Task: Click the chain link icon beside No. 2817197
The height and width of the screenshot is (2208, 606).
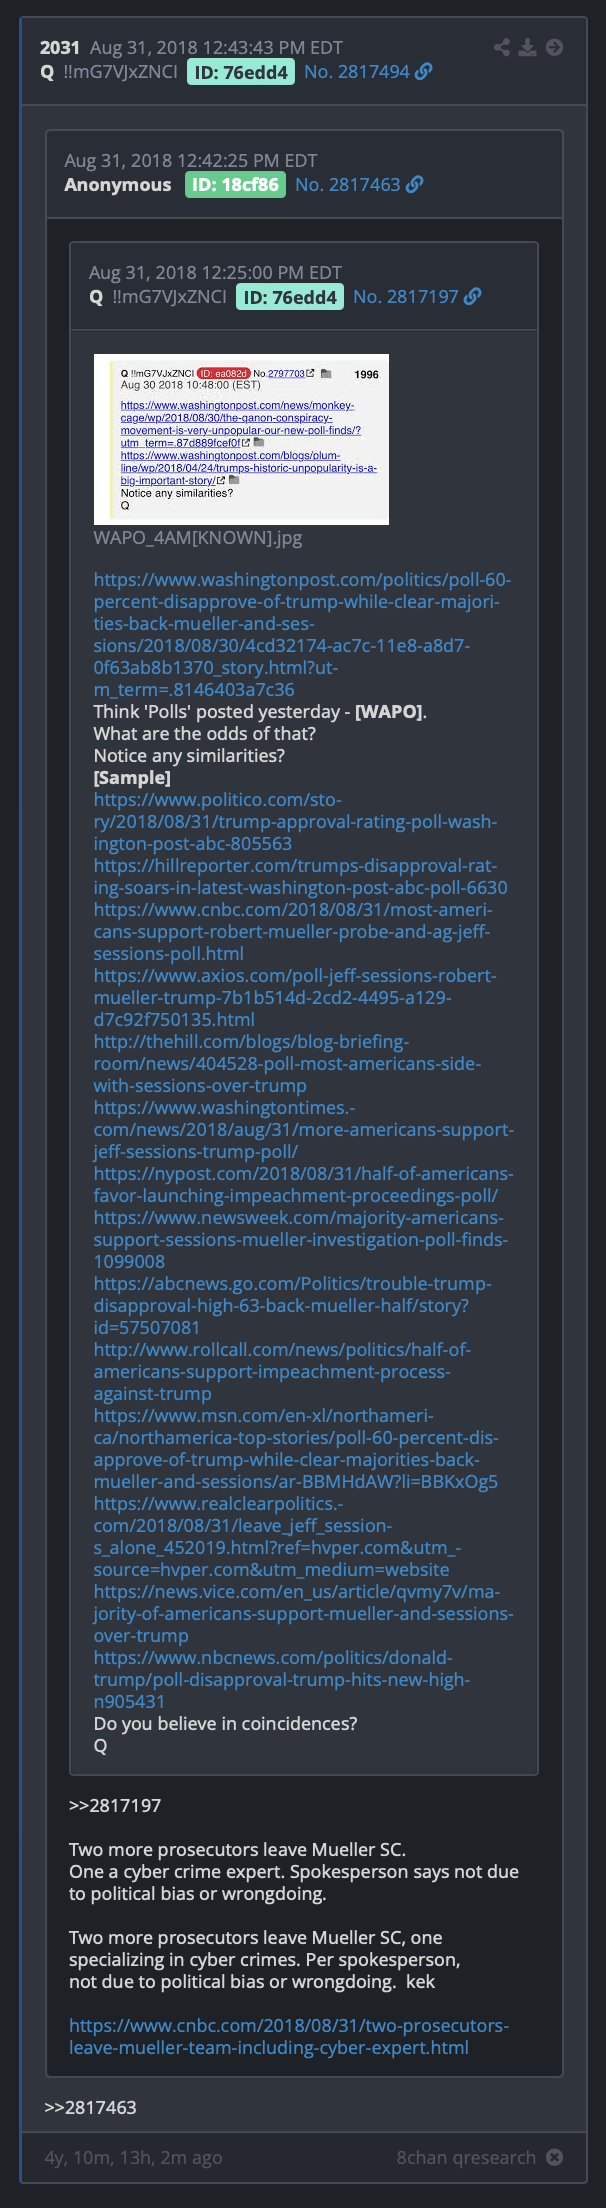Action: point(473,297)
